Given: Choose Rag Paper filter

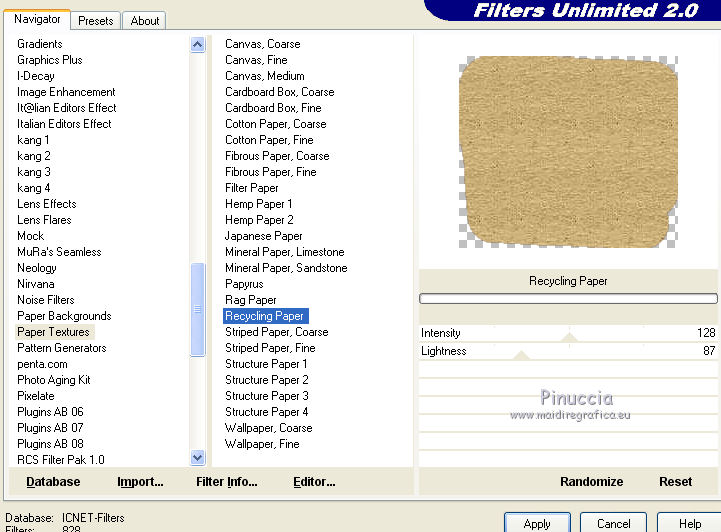Looking at the screenshot, I should [x=251, y=300].
